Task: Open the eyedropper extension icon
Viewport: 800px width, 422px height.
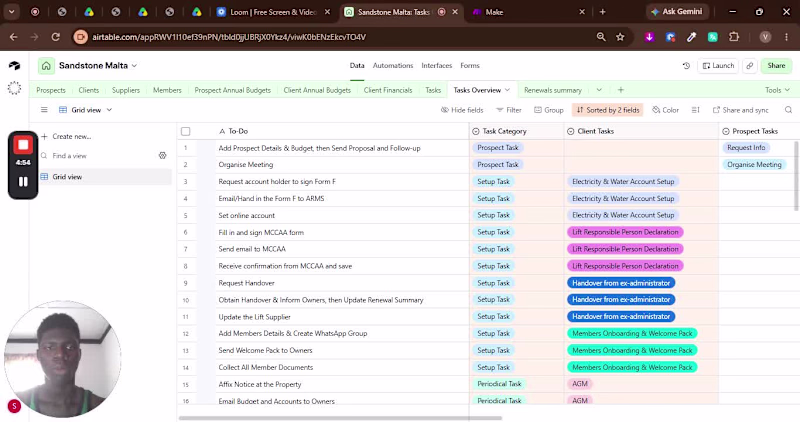Action: pos(691,37)
